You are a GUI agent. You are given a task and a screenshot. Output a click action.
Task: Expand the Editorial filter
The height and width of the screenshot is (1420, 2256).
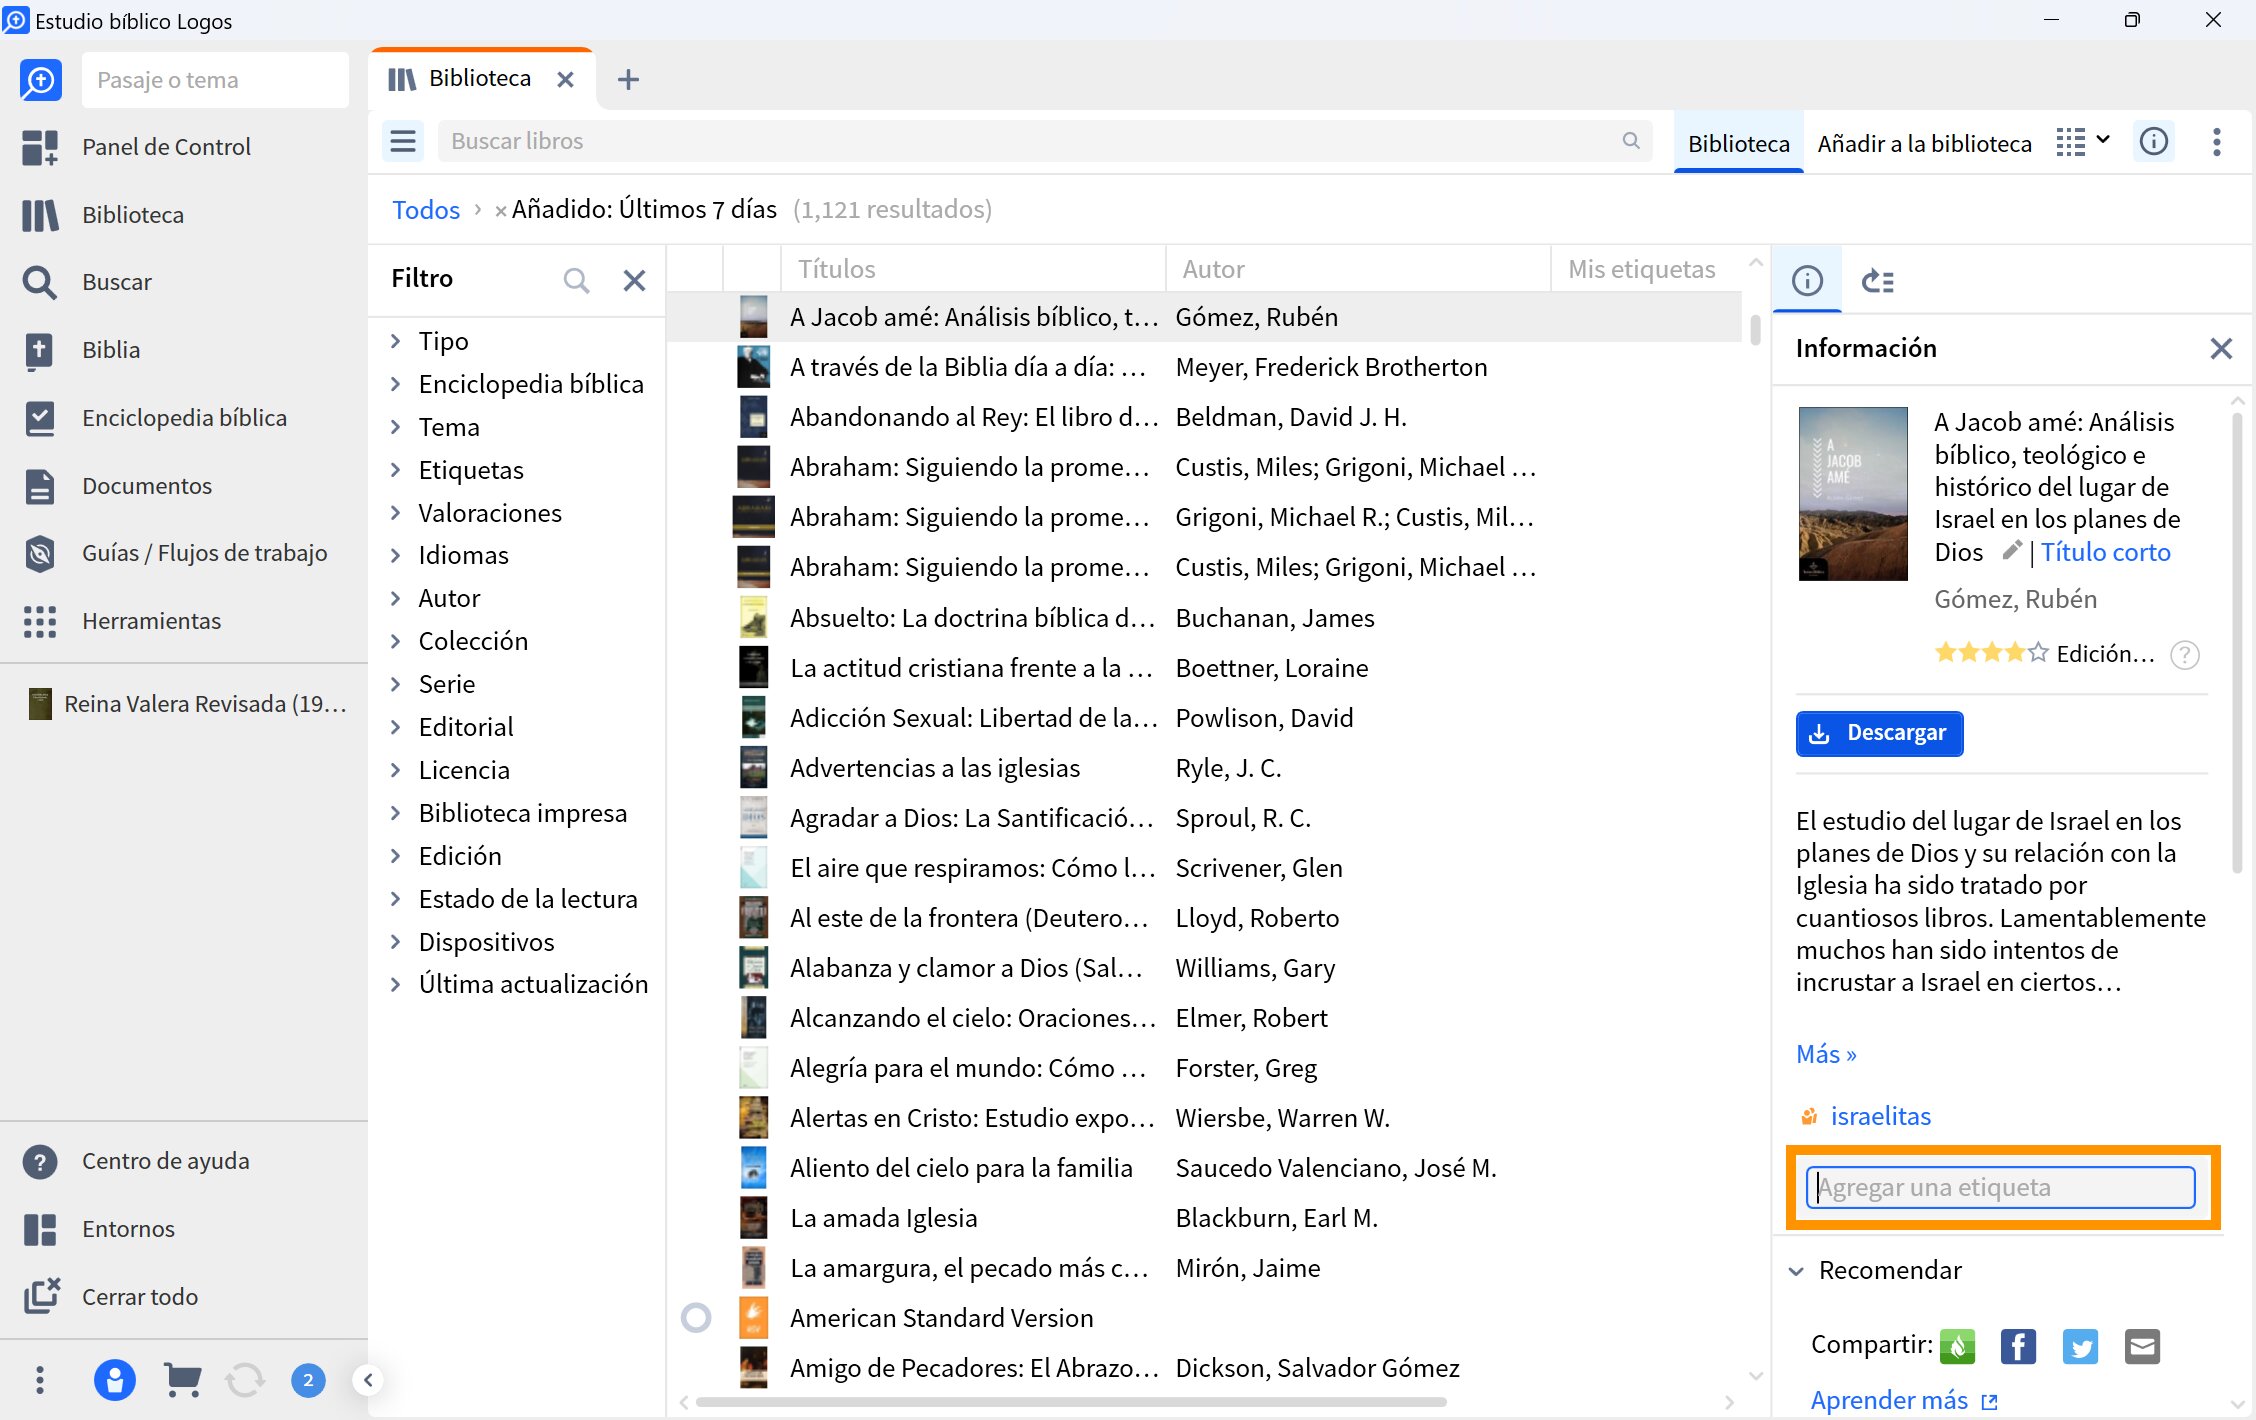(x=395, y=727)
